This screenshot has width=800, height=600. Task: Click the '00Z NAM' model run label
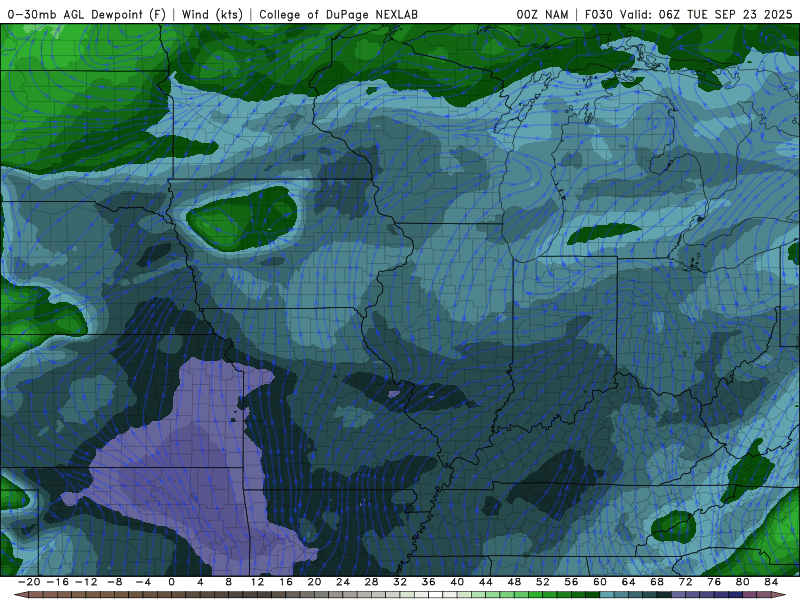tap(542, 14)
